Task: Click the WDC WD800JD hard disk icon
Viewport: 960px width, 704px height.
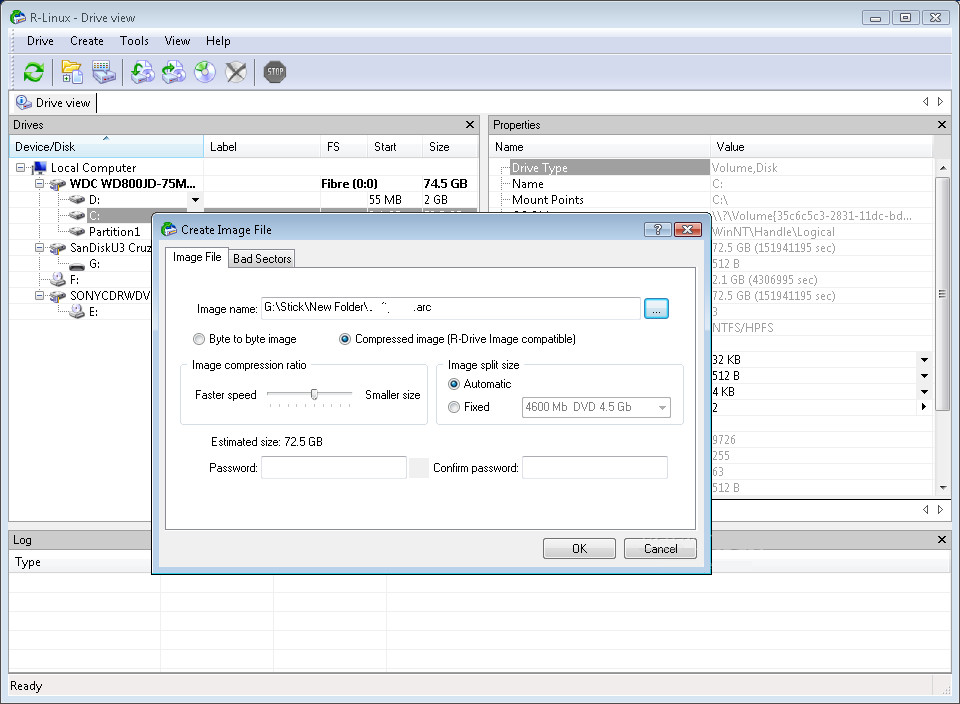Action: point(58,184)
